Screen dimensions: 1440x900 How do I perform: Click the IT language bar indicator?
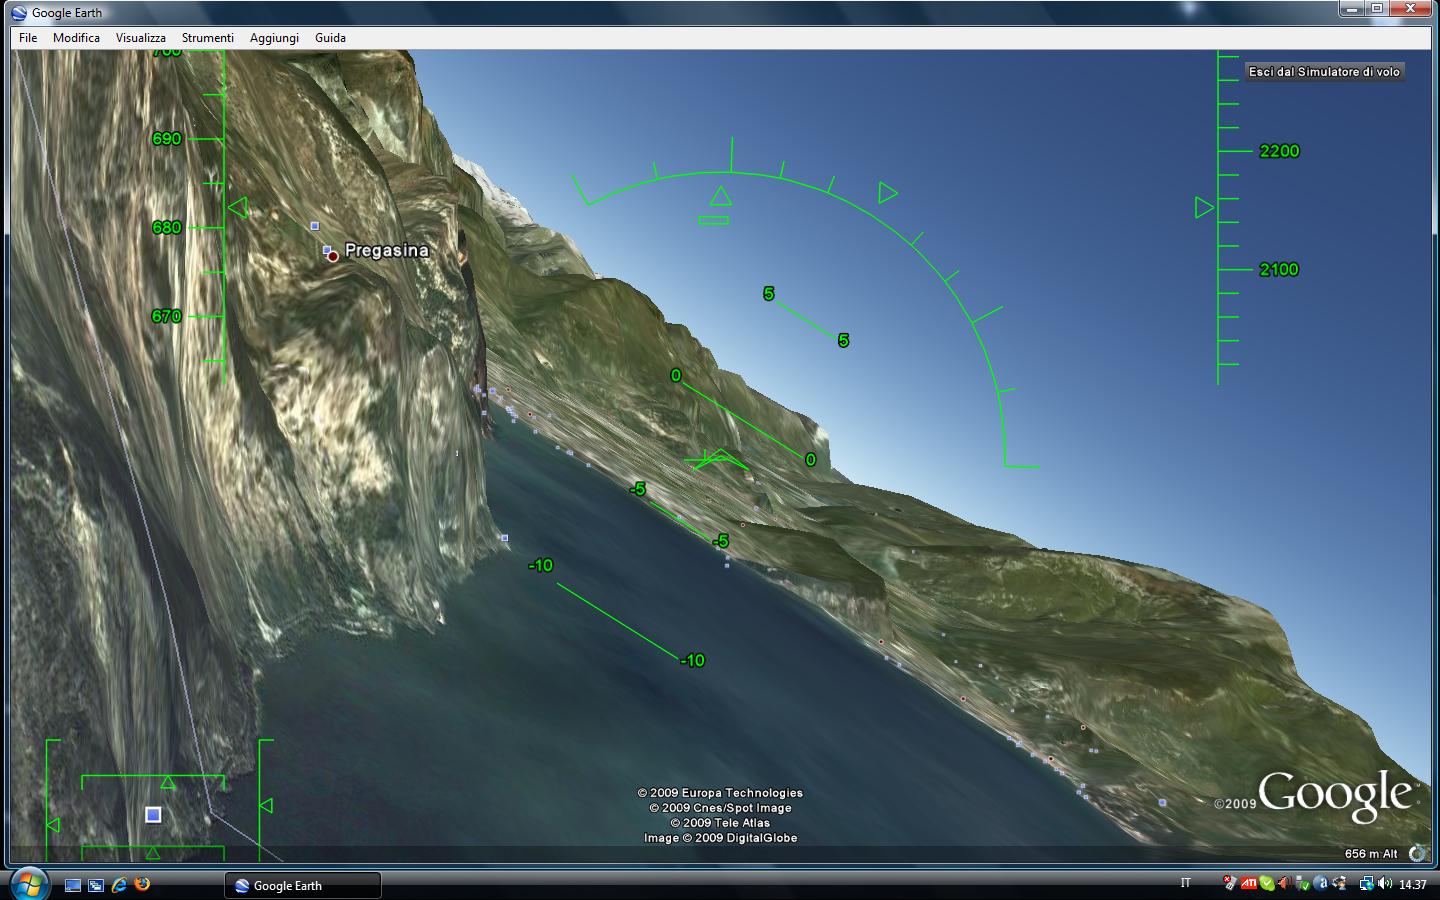tap(1185, 883)
